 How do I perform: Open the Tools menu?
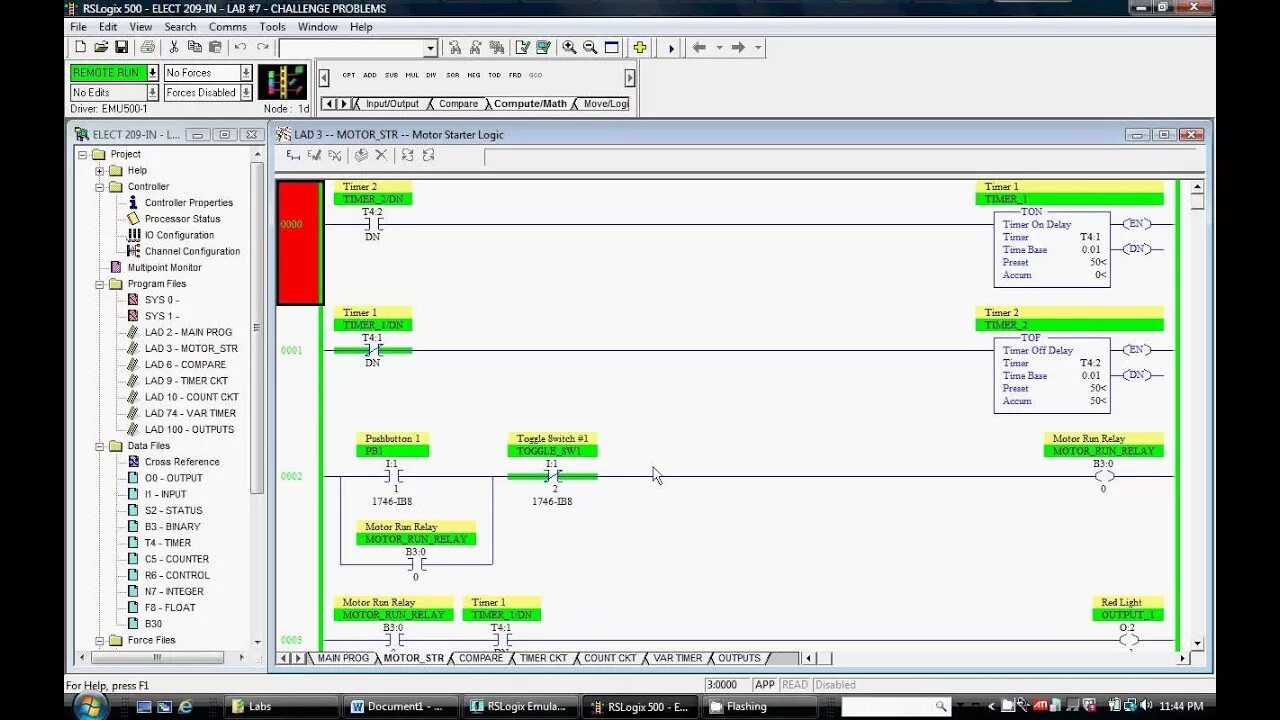coord(272,27)
